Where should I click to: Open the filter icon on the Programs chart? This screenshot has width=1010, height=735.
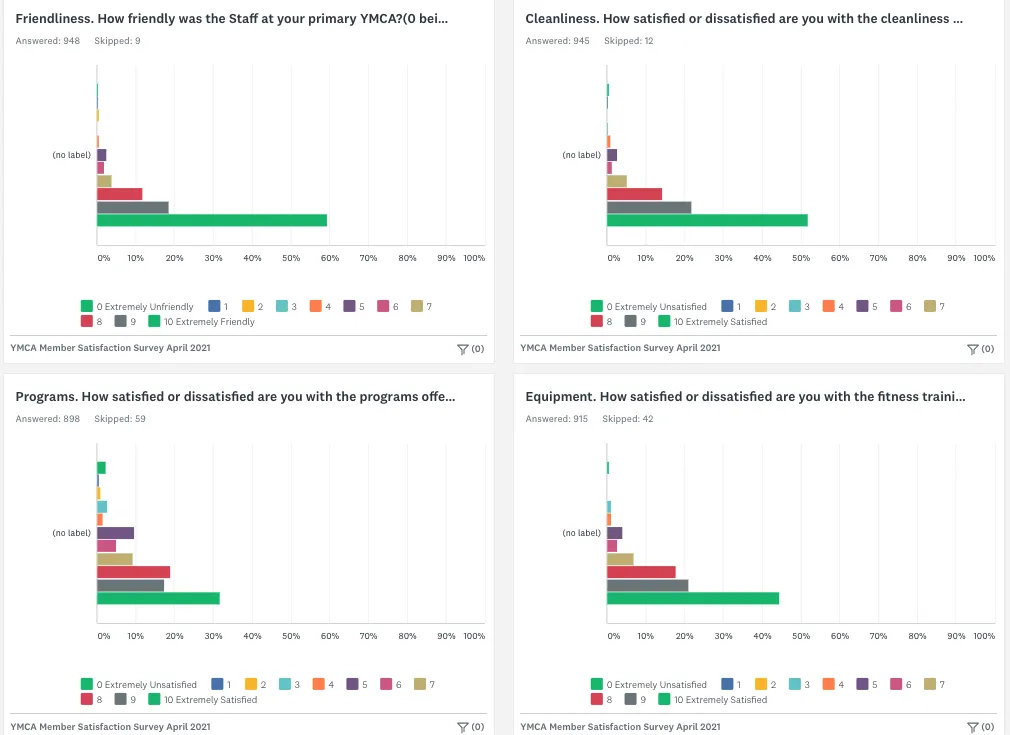463,727
